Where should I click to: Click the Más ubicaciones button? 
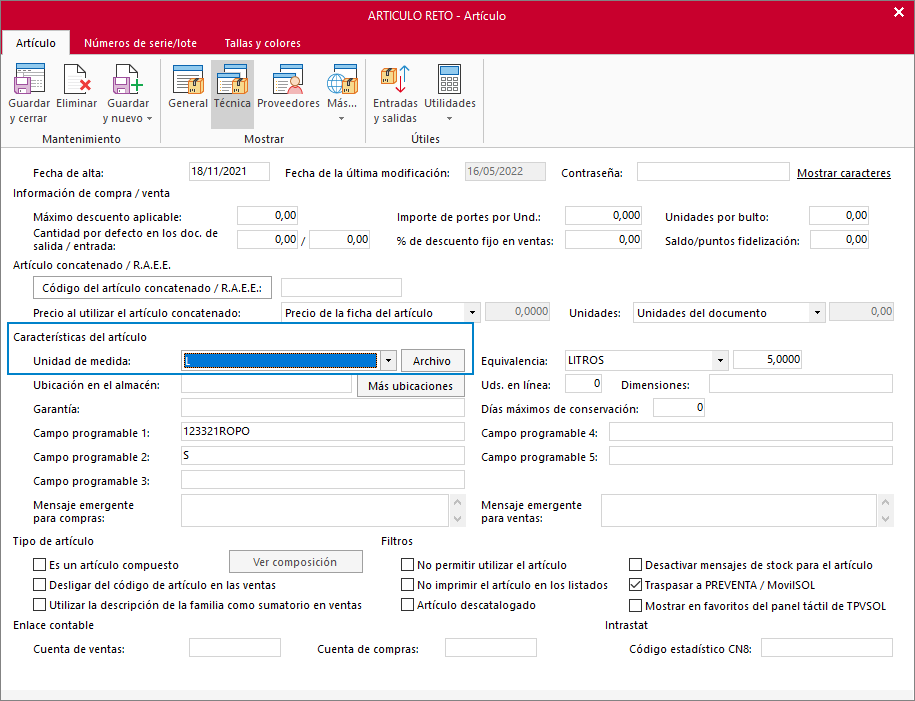pos(410,386)
